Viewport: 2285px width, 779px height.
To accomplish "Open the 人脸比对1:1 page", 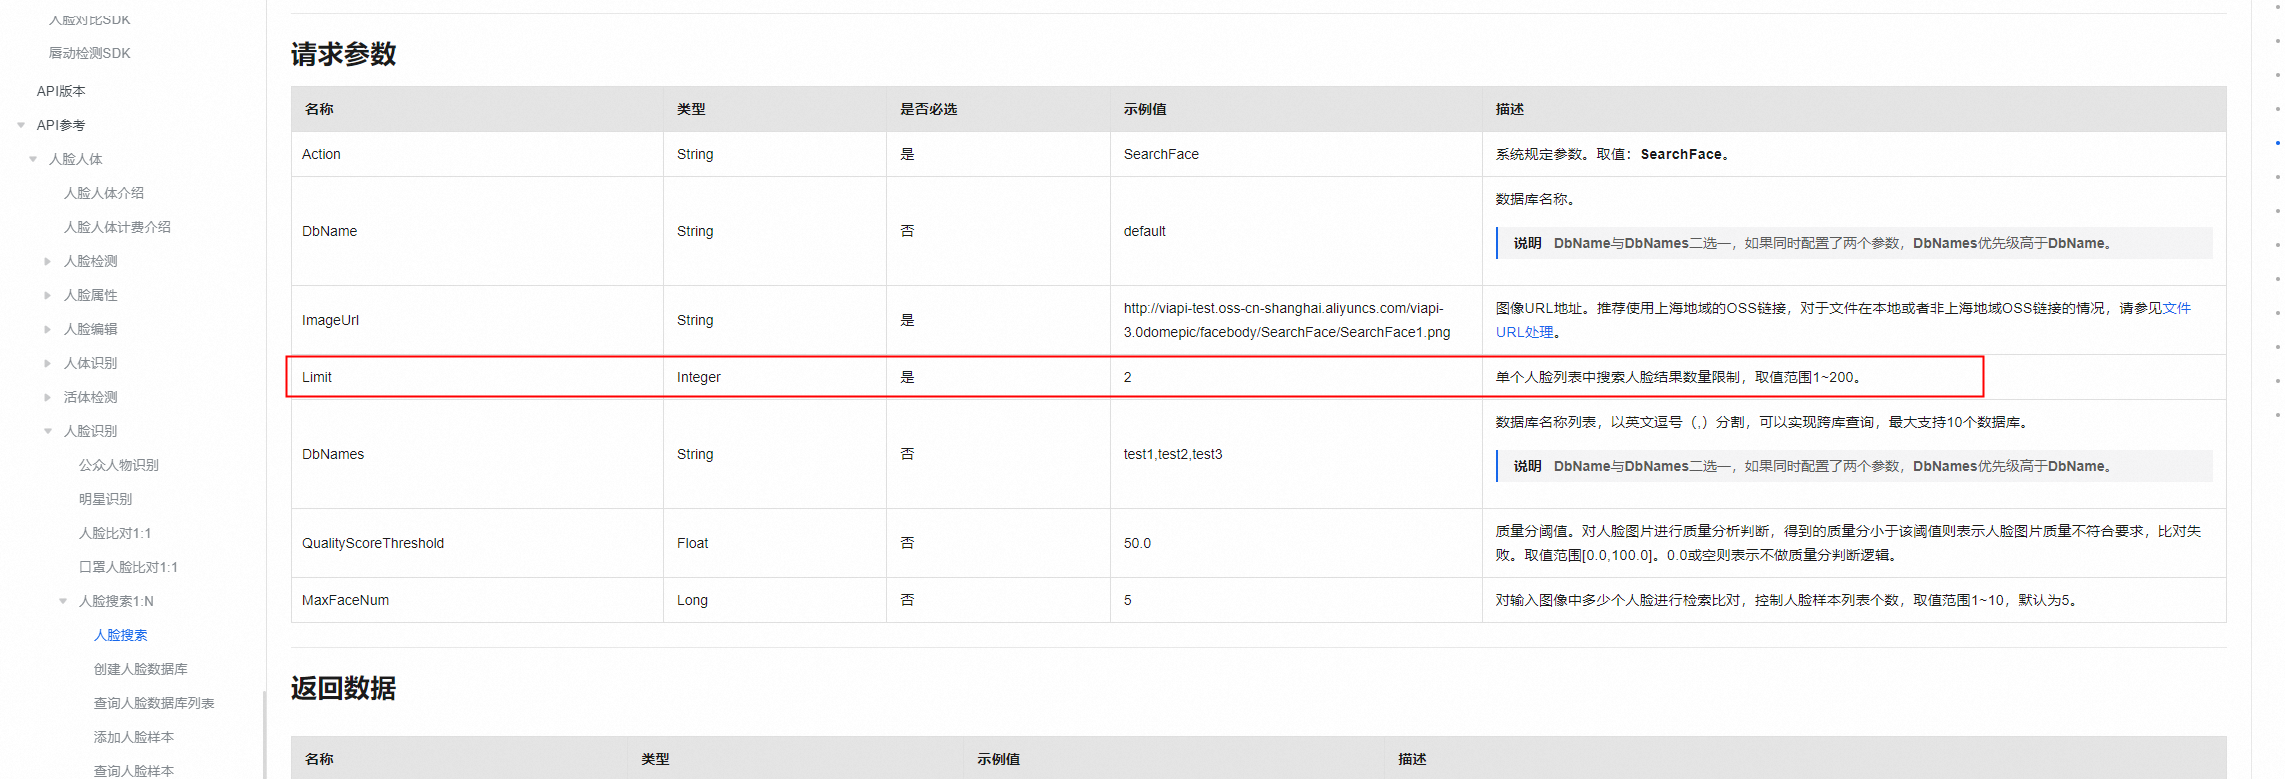I will coord(115,533).
